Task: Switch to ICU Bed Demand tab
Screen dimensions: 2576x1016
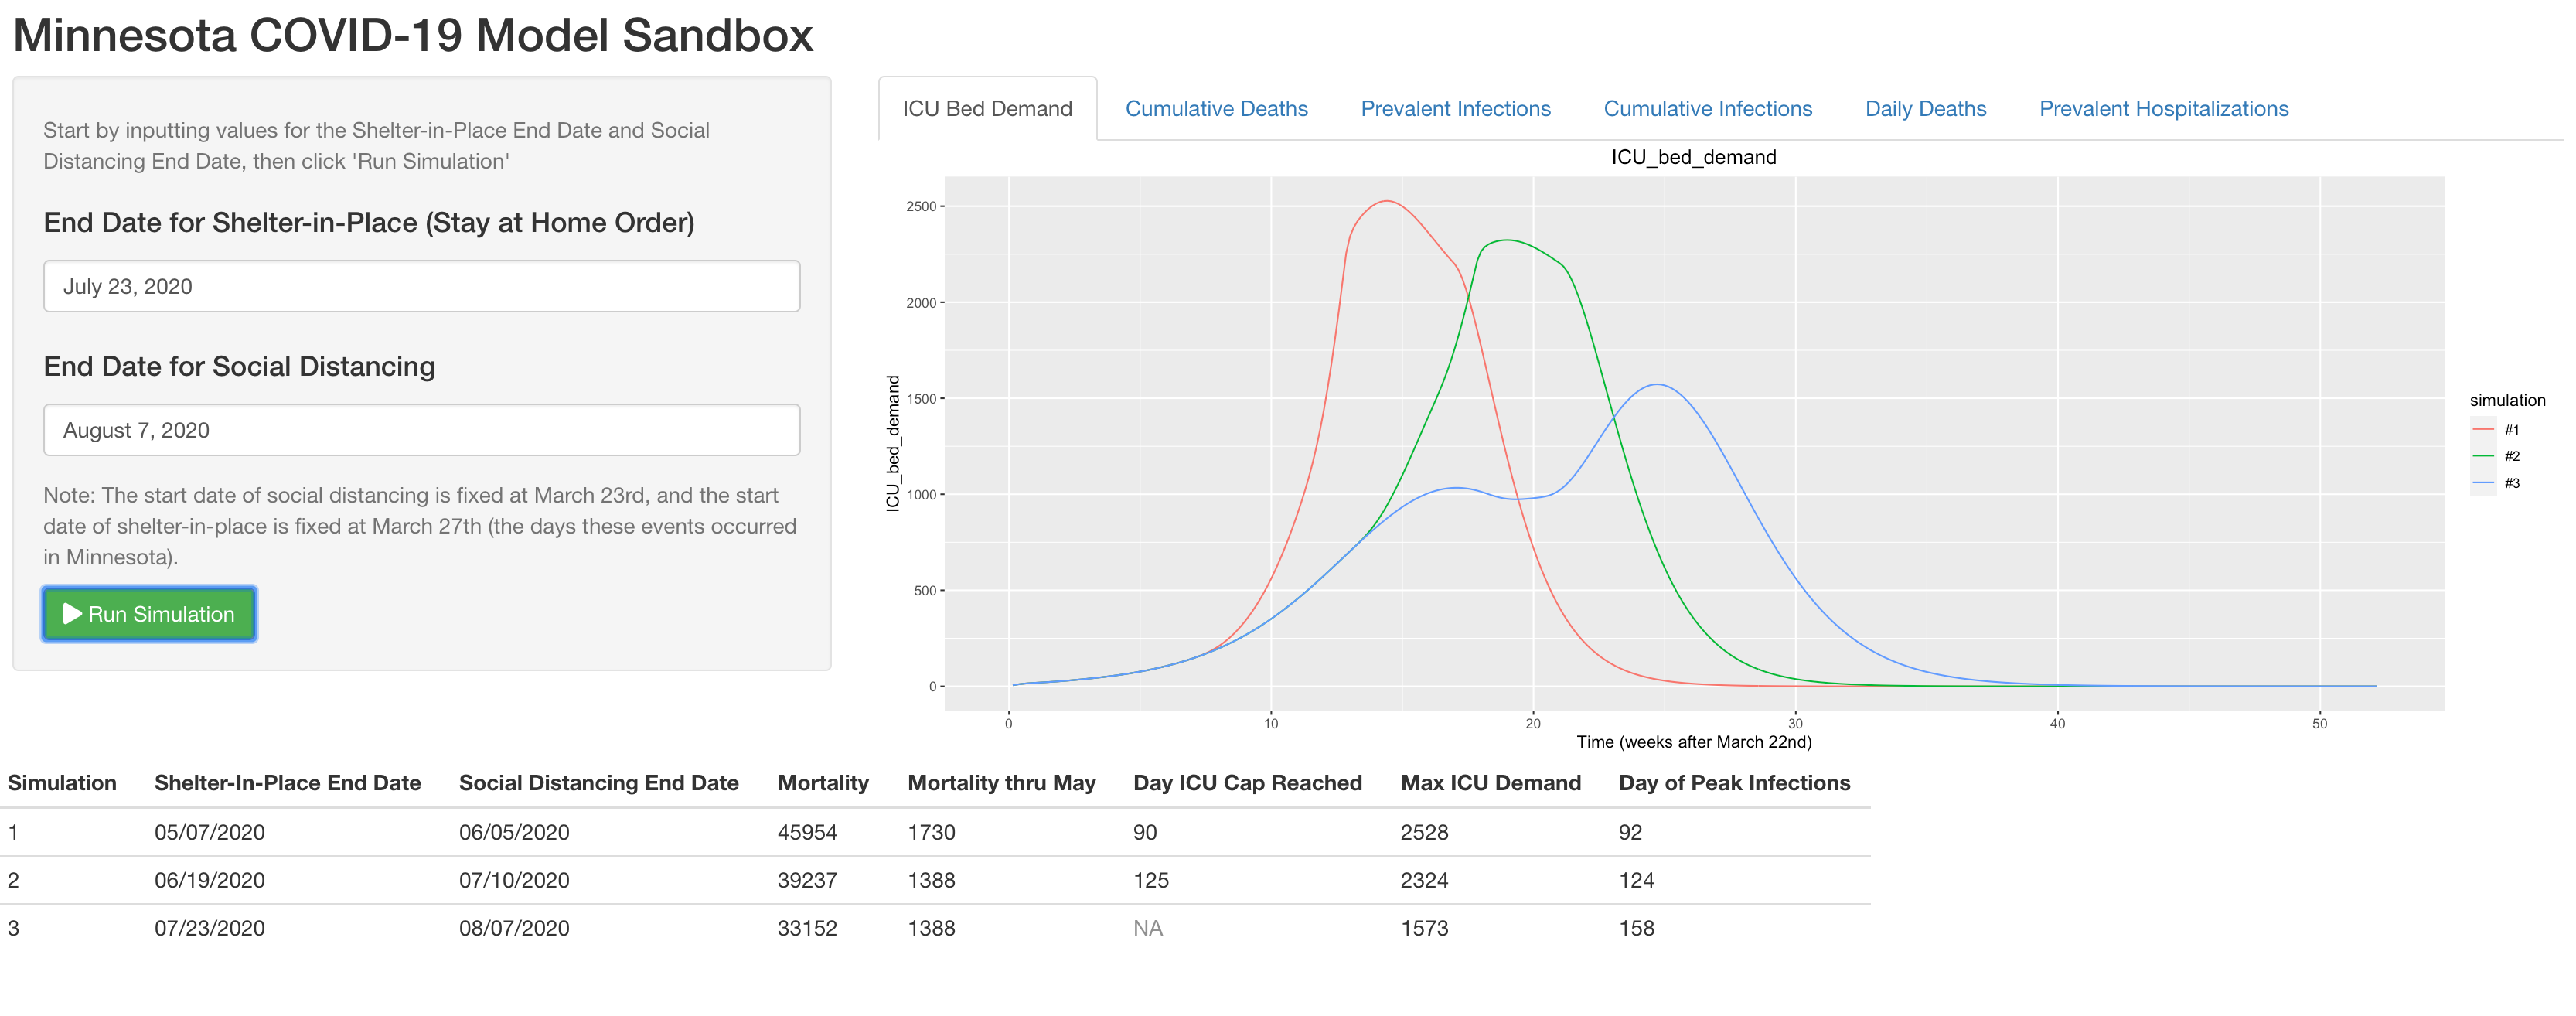Action: pyautogui.click(x=987, y=109)
